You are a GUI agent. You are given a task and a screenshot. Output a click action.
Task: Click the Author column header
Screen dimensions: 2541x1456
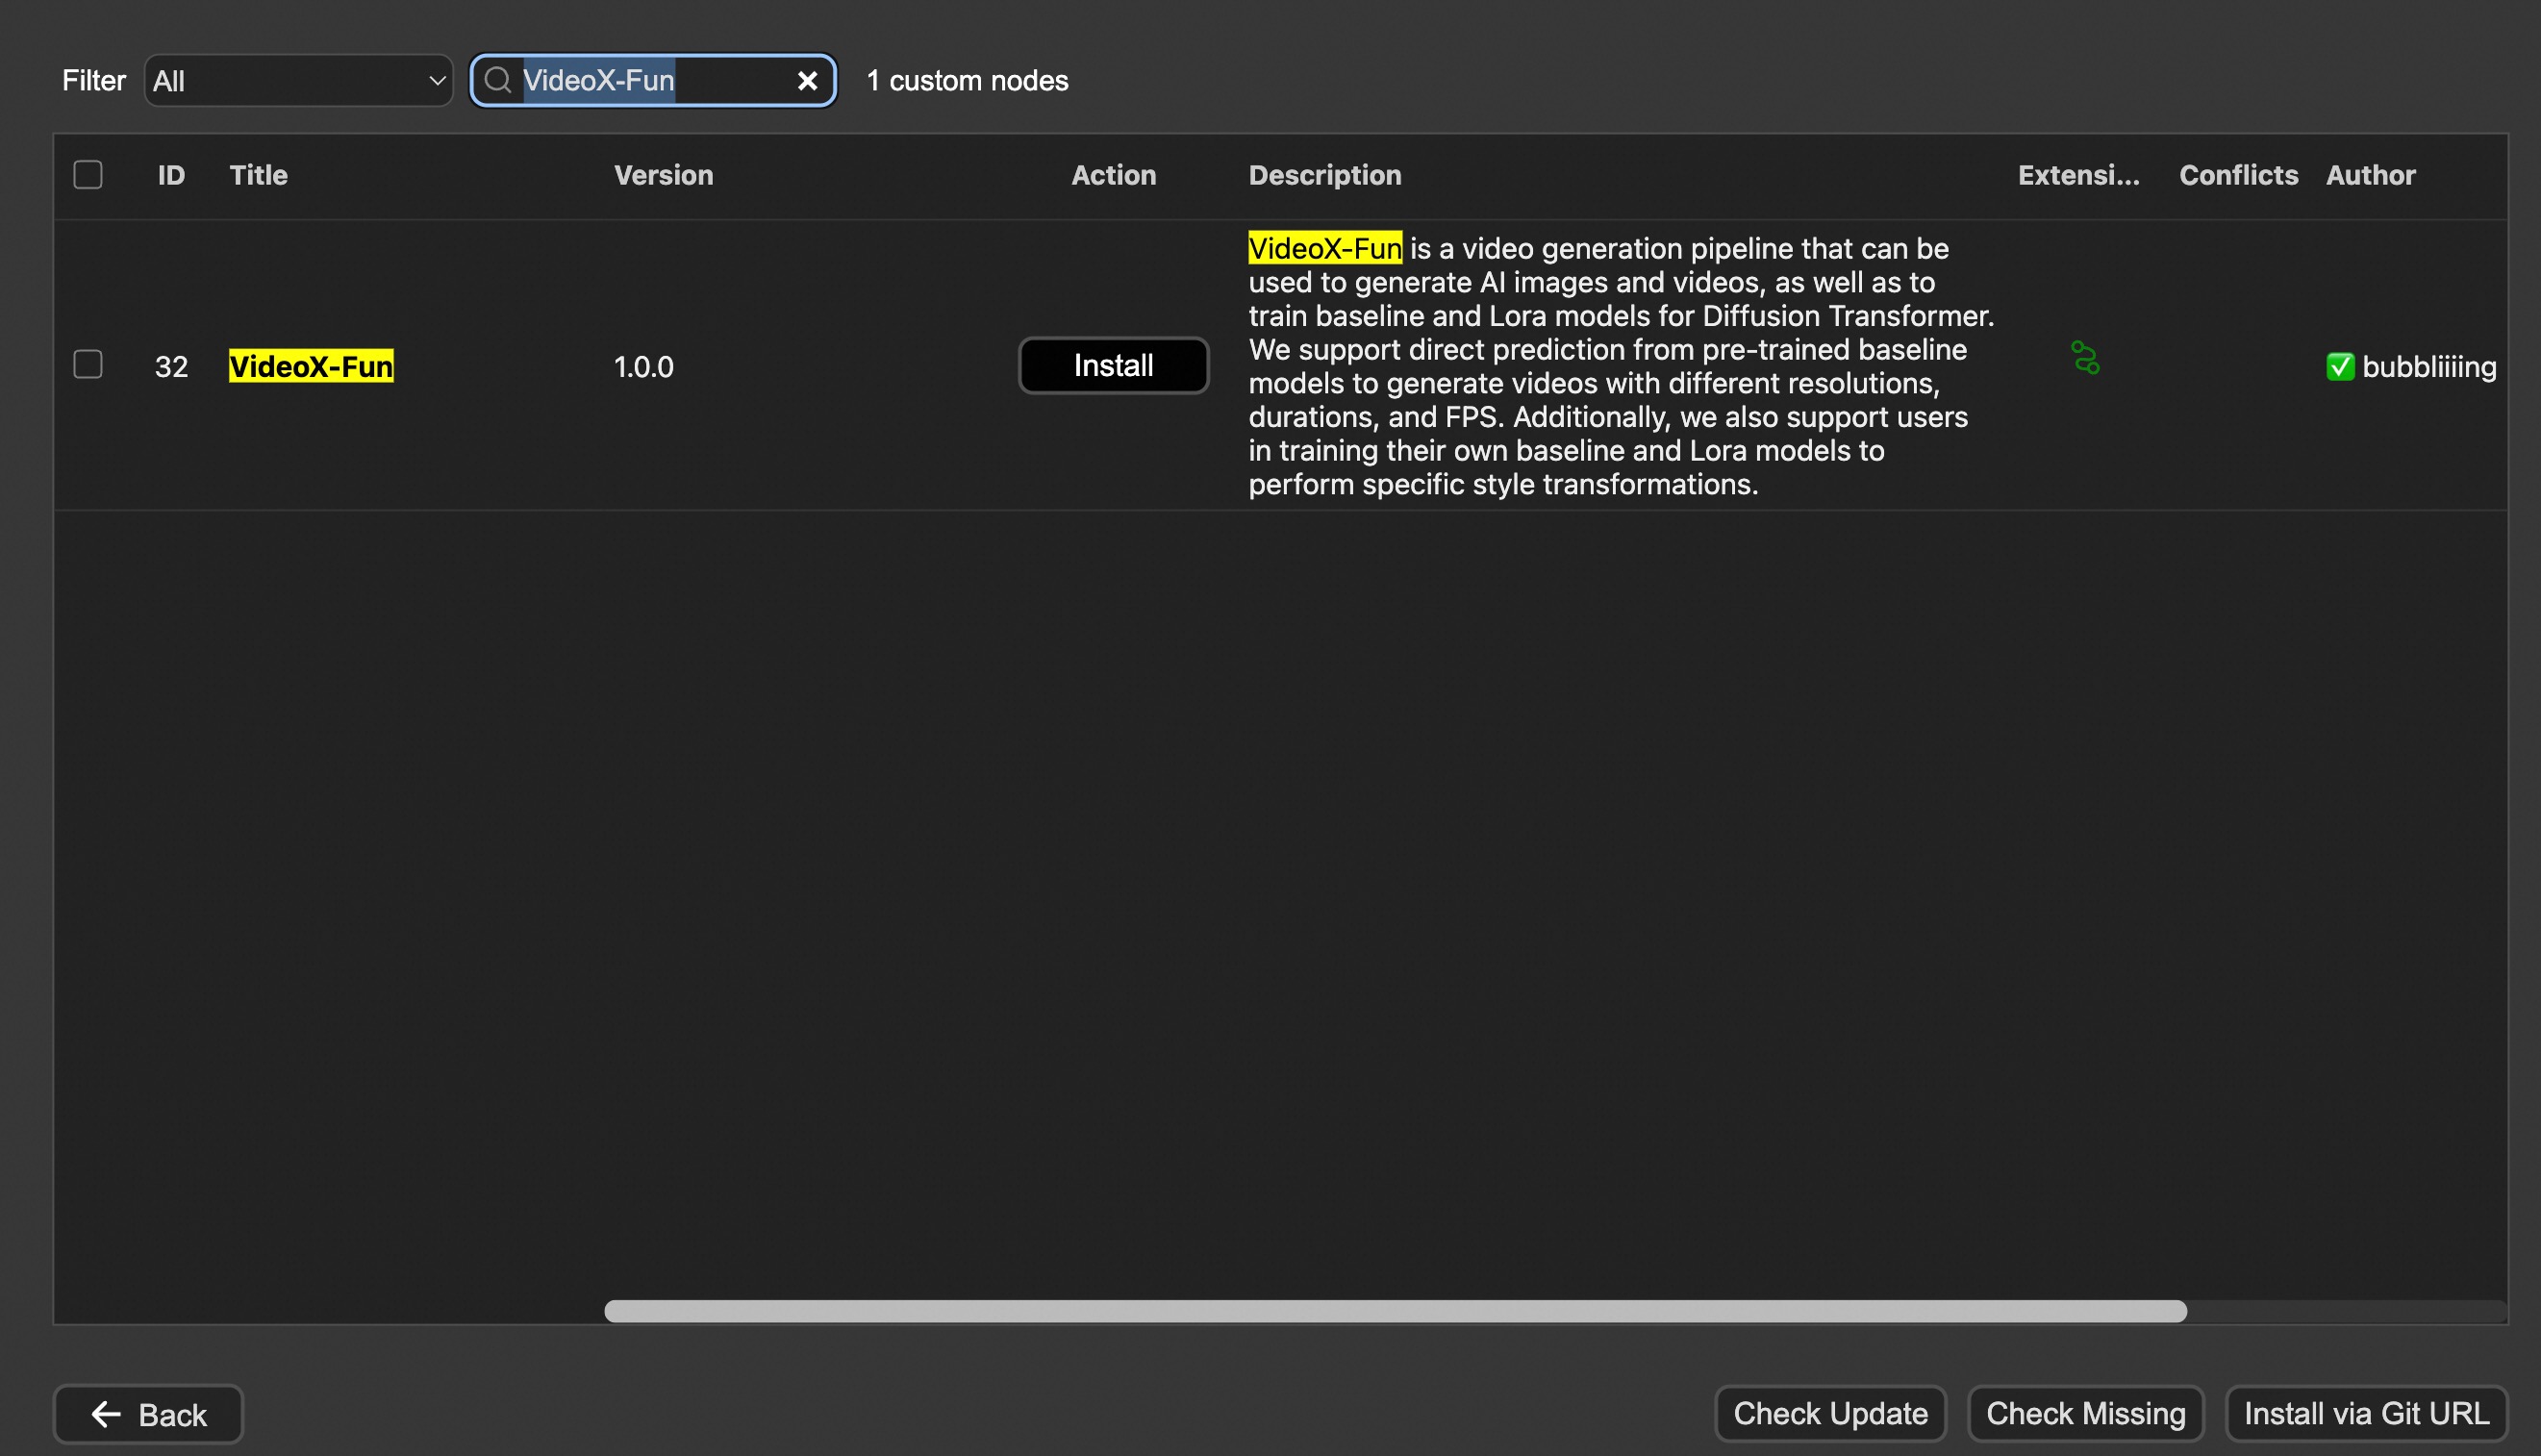click(2370, 175)
